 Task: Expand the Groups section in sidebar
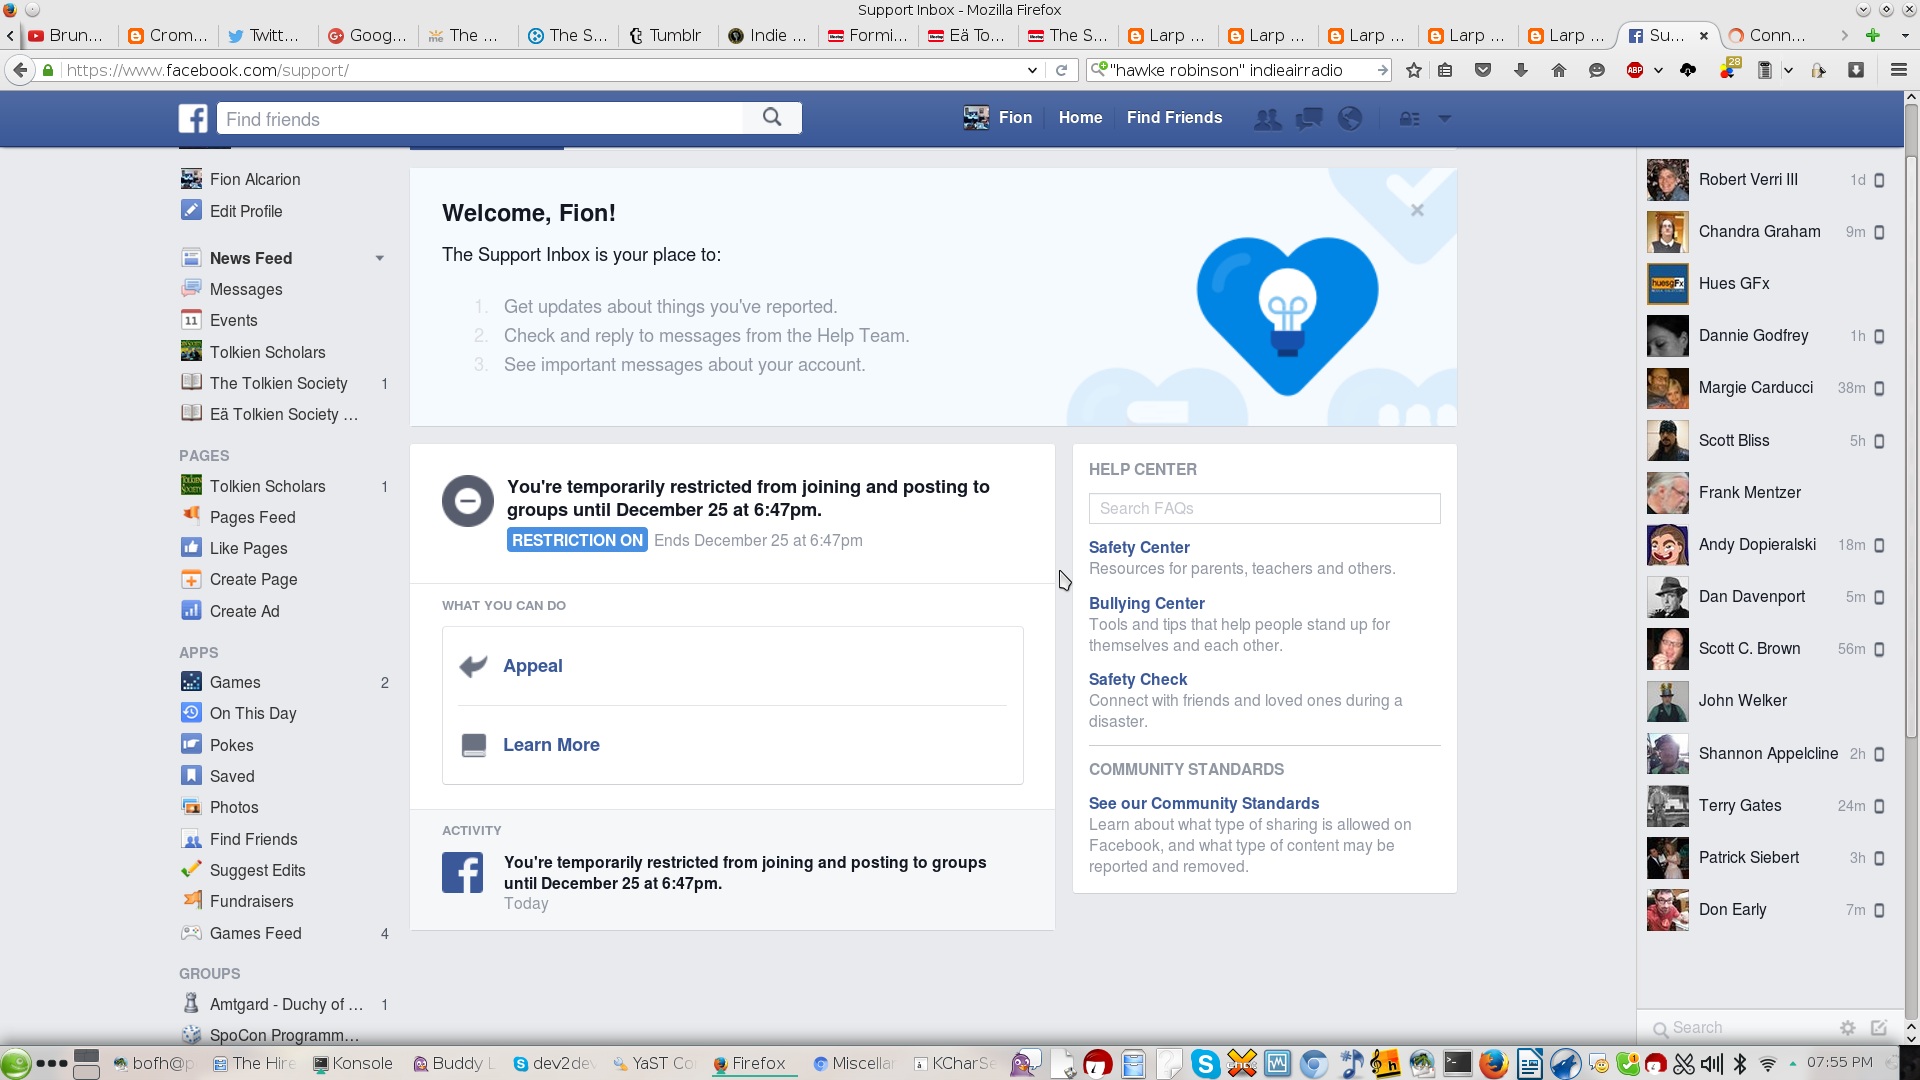click(x=210, y=973)
